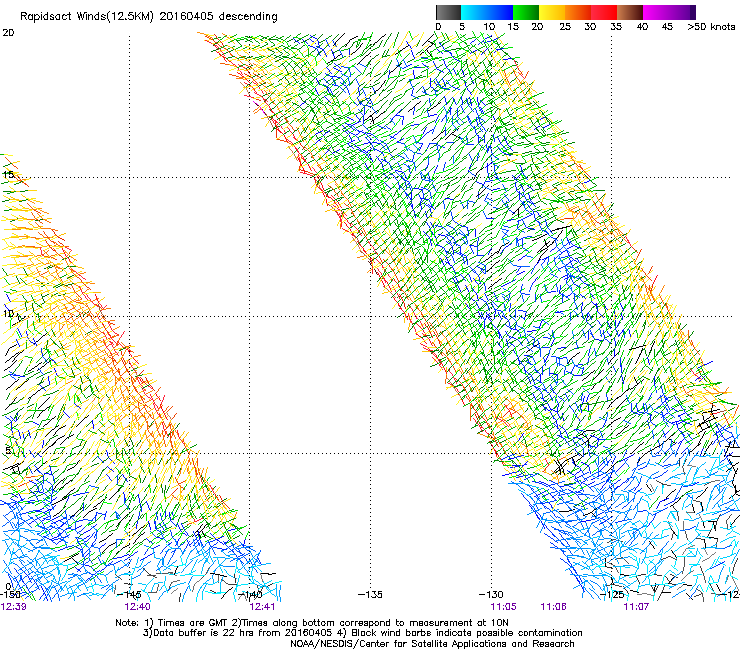Image resolution: width=740 pixels, height=650 pixels.
Task: Click the gray 0–5 knots legend segment
Action: [x=448, y=12]
